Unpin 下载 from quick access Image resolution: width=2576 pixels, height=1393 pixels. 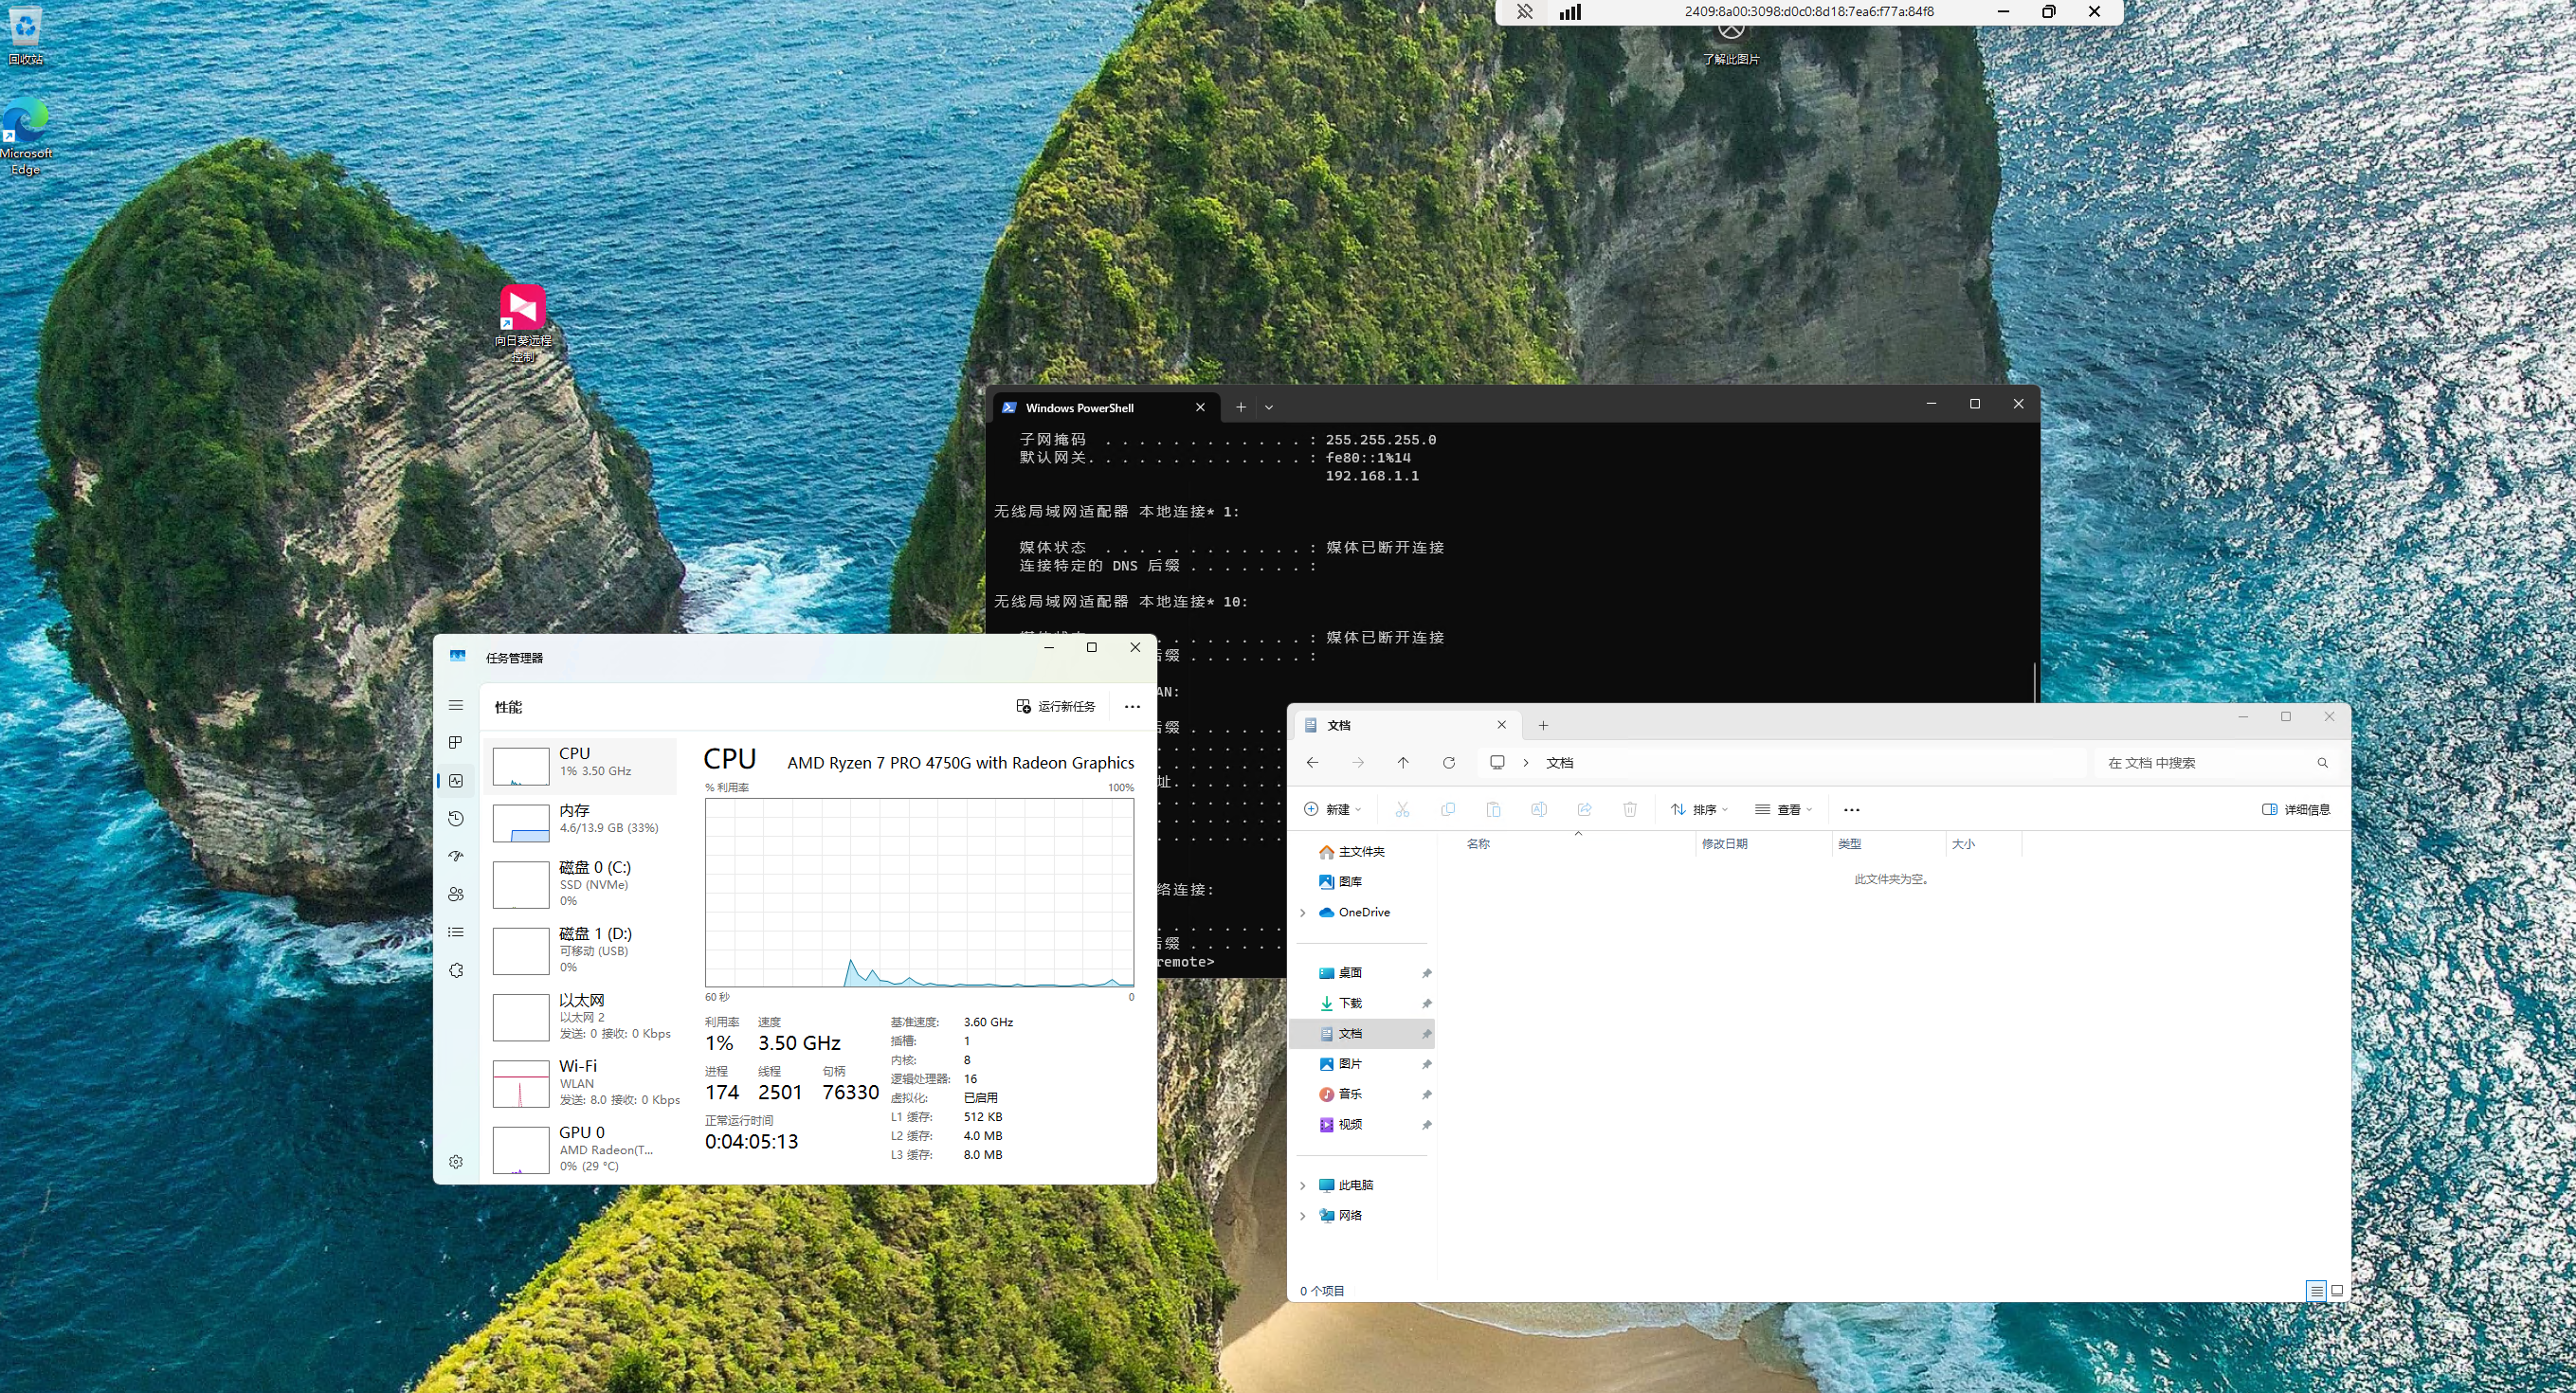pyautogui.click(x=1427, y=1003)
